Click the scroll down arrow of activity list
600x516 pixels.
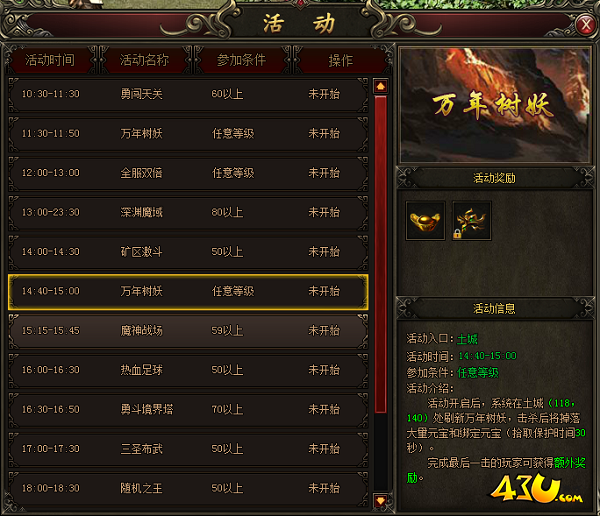click(380, 500)
